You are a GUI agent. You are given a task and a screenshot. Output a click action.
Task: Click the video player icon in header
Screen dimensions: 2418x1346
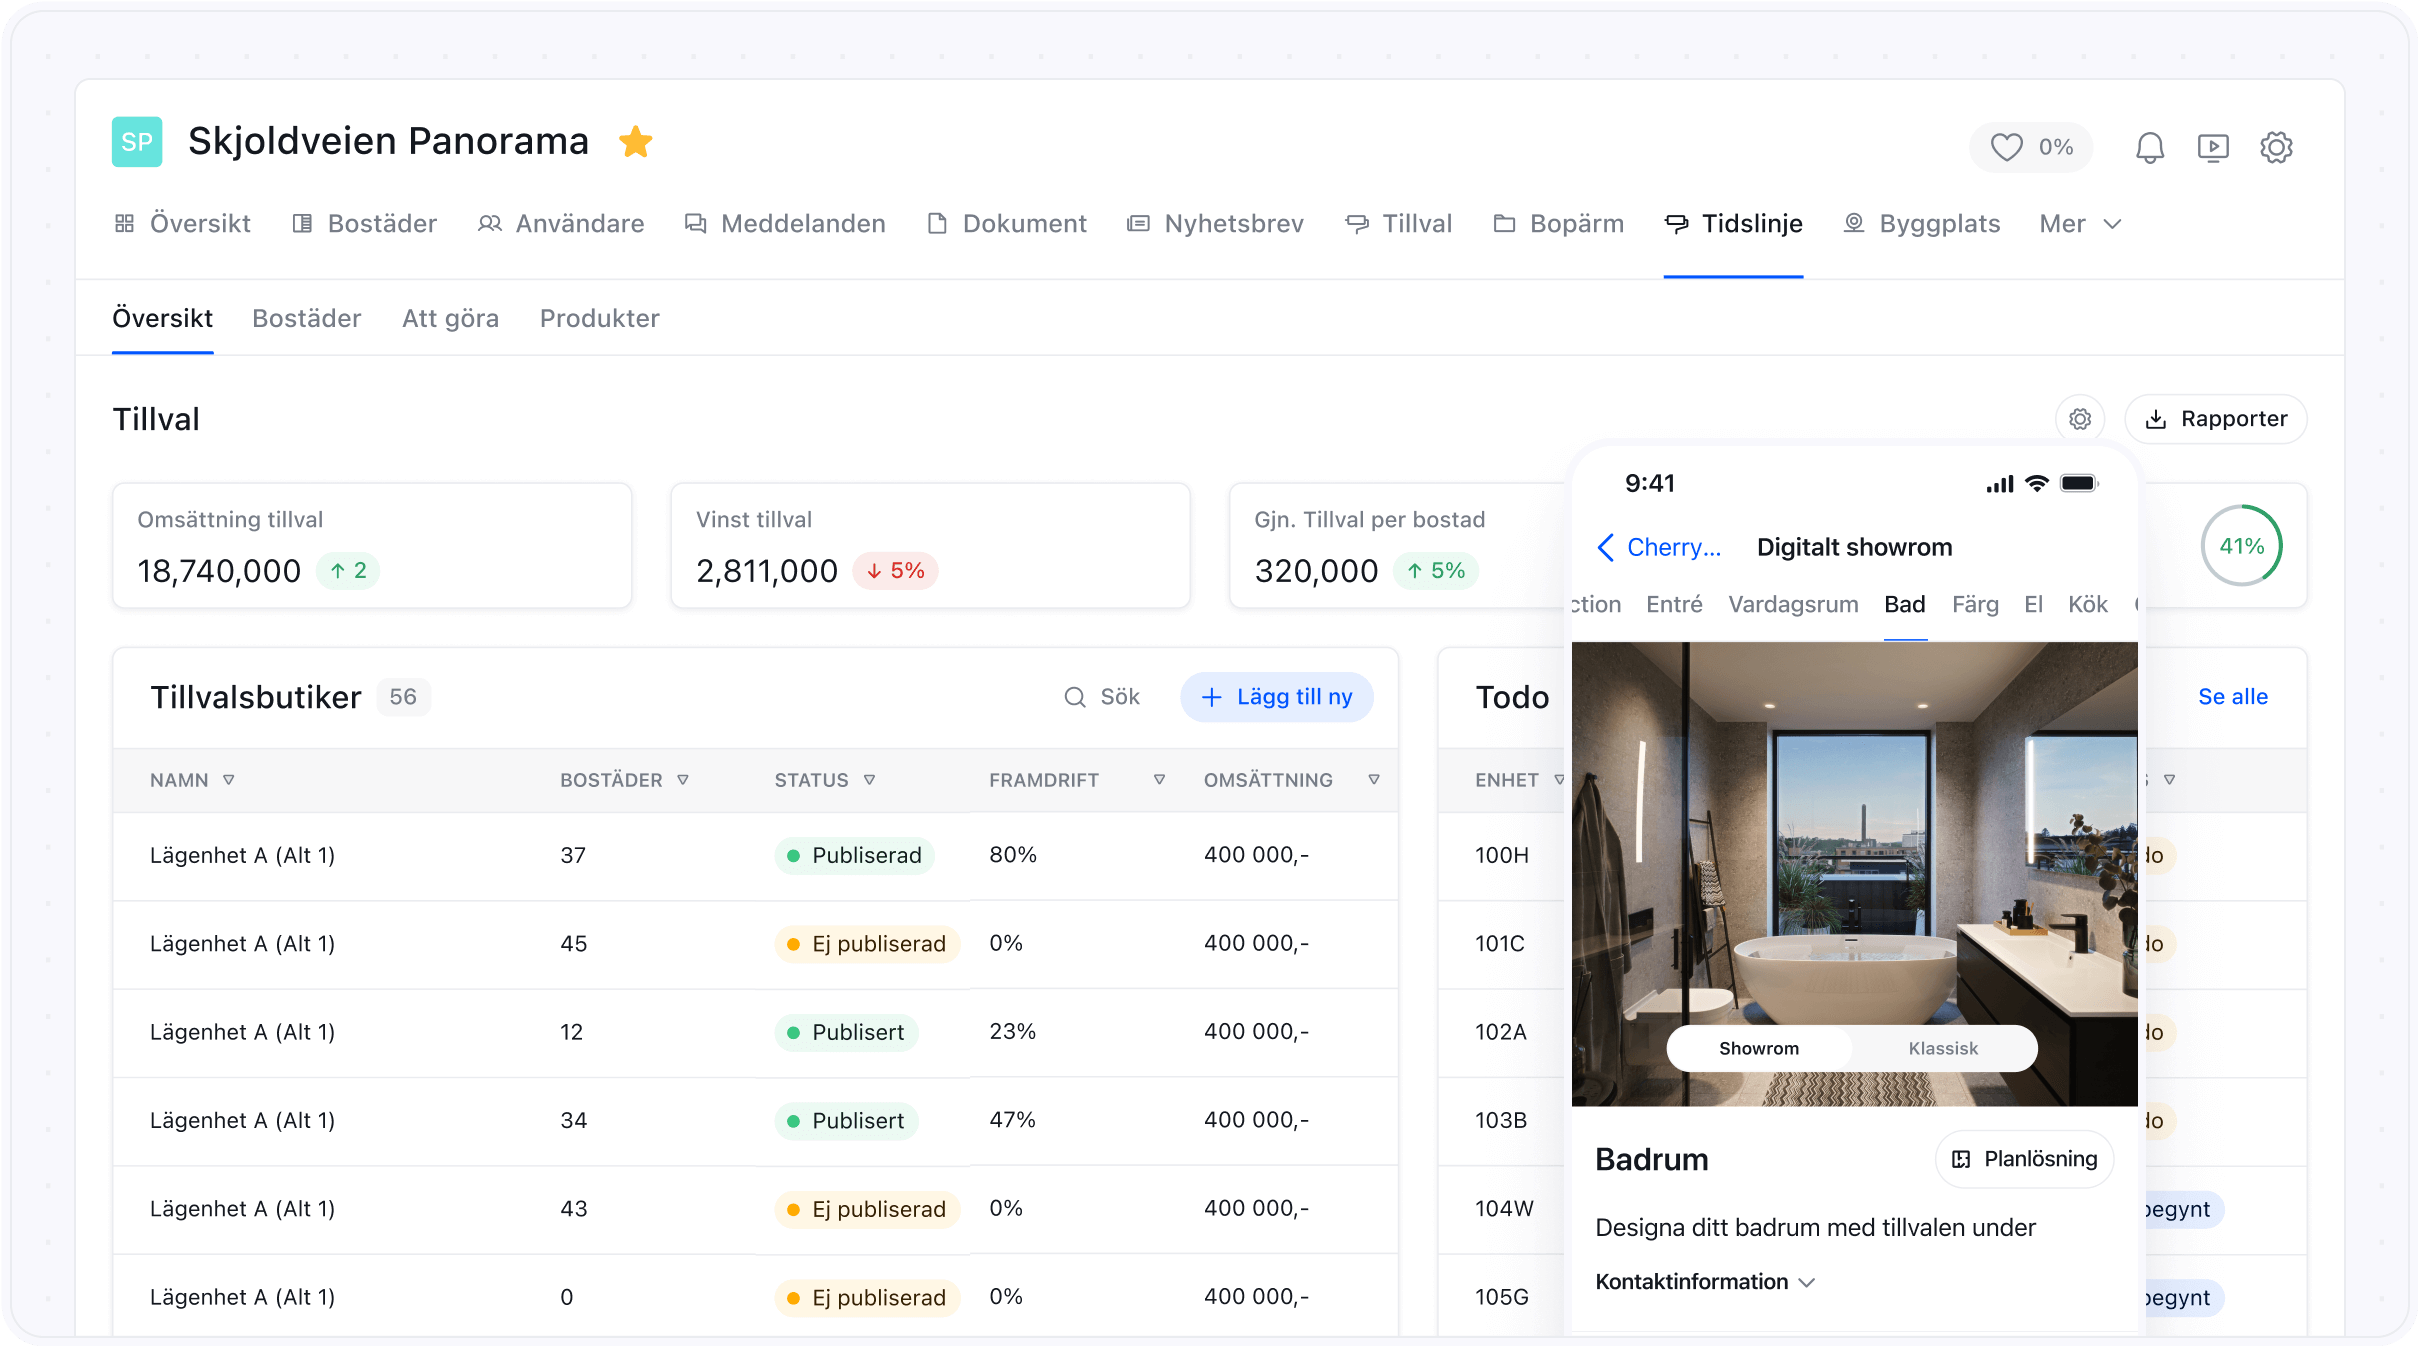[x=2213, y=148]
